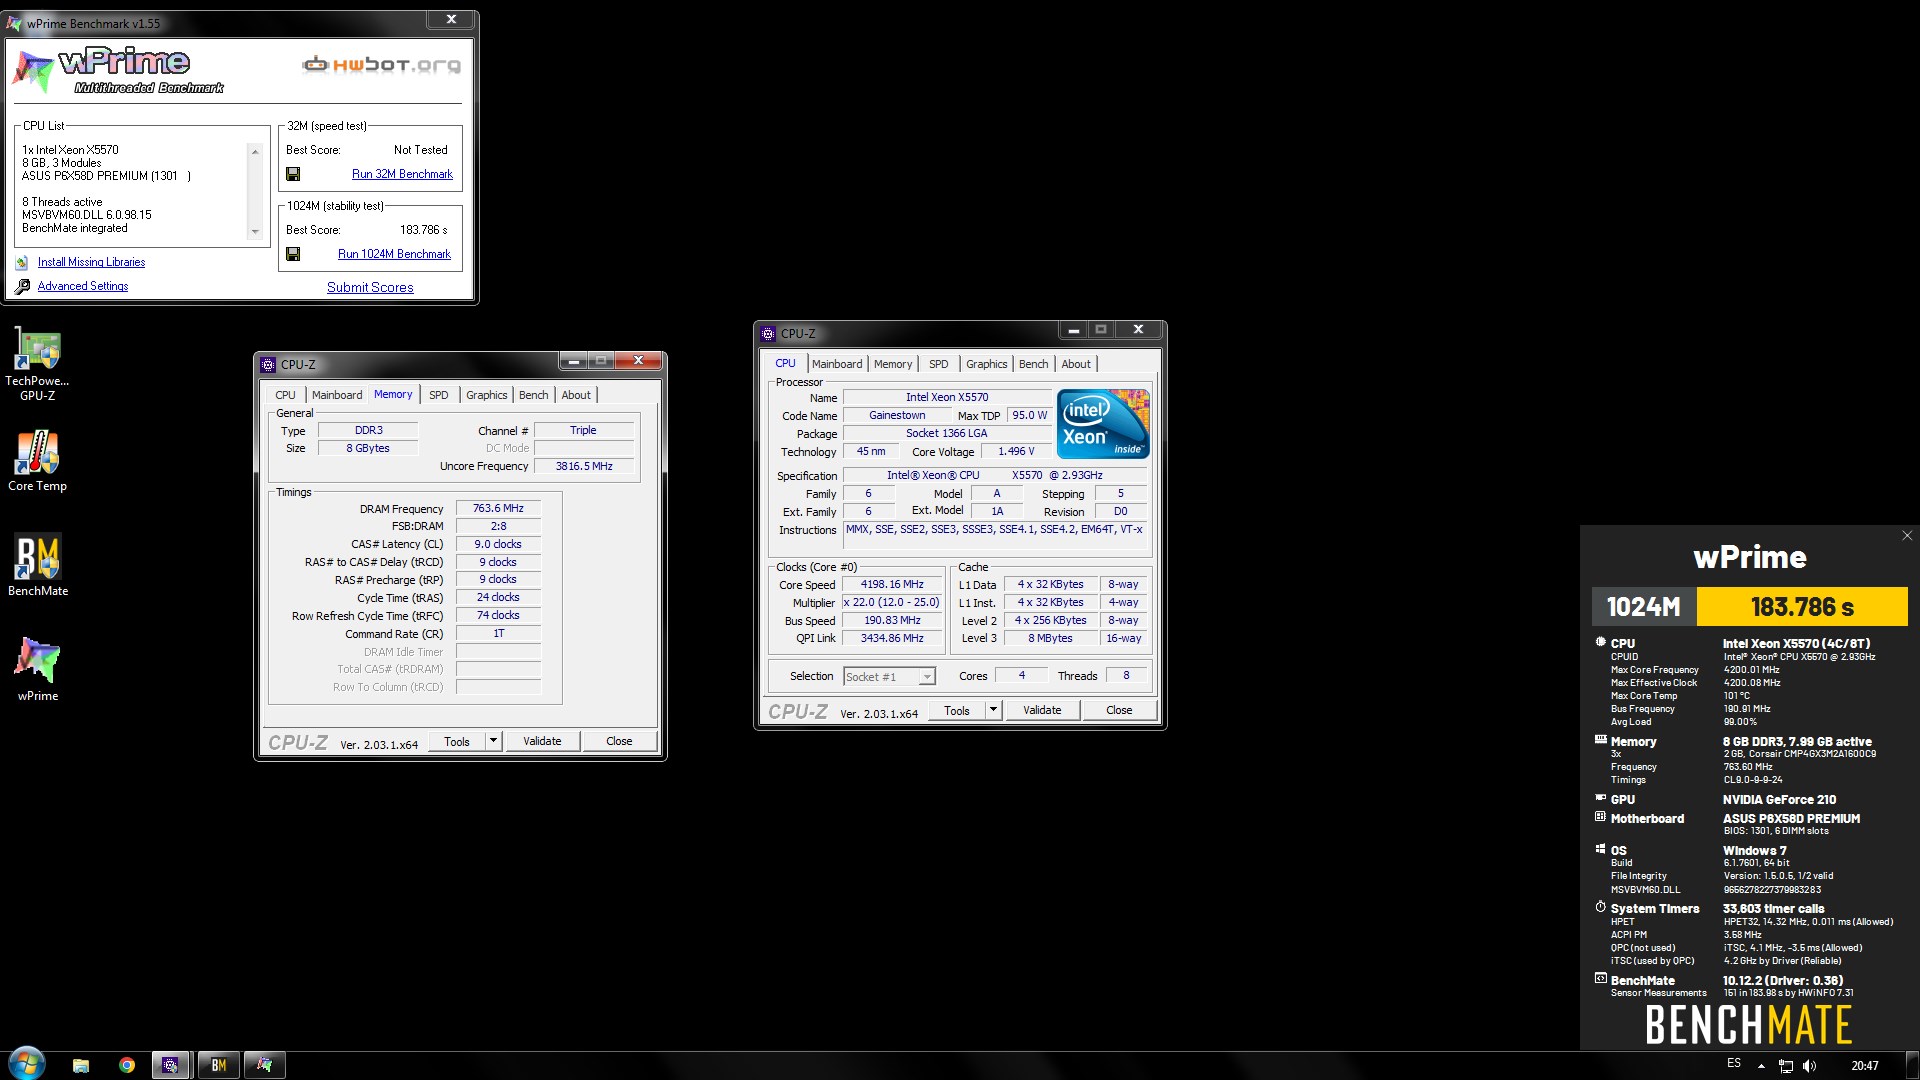Click the taskbar clock showing 20:47
The height and width of the screenshot is (1080, 1920).
[x=1864, y=1066]
